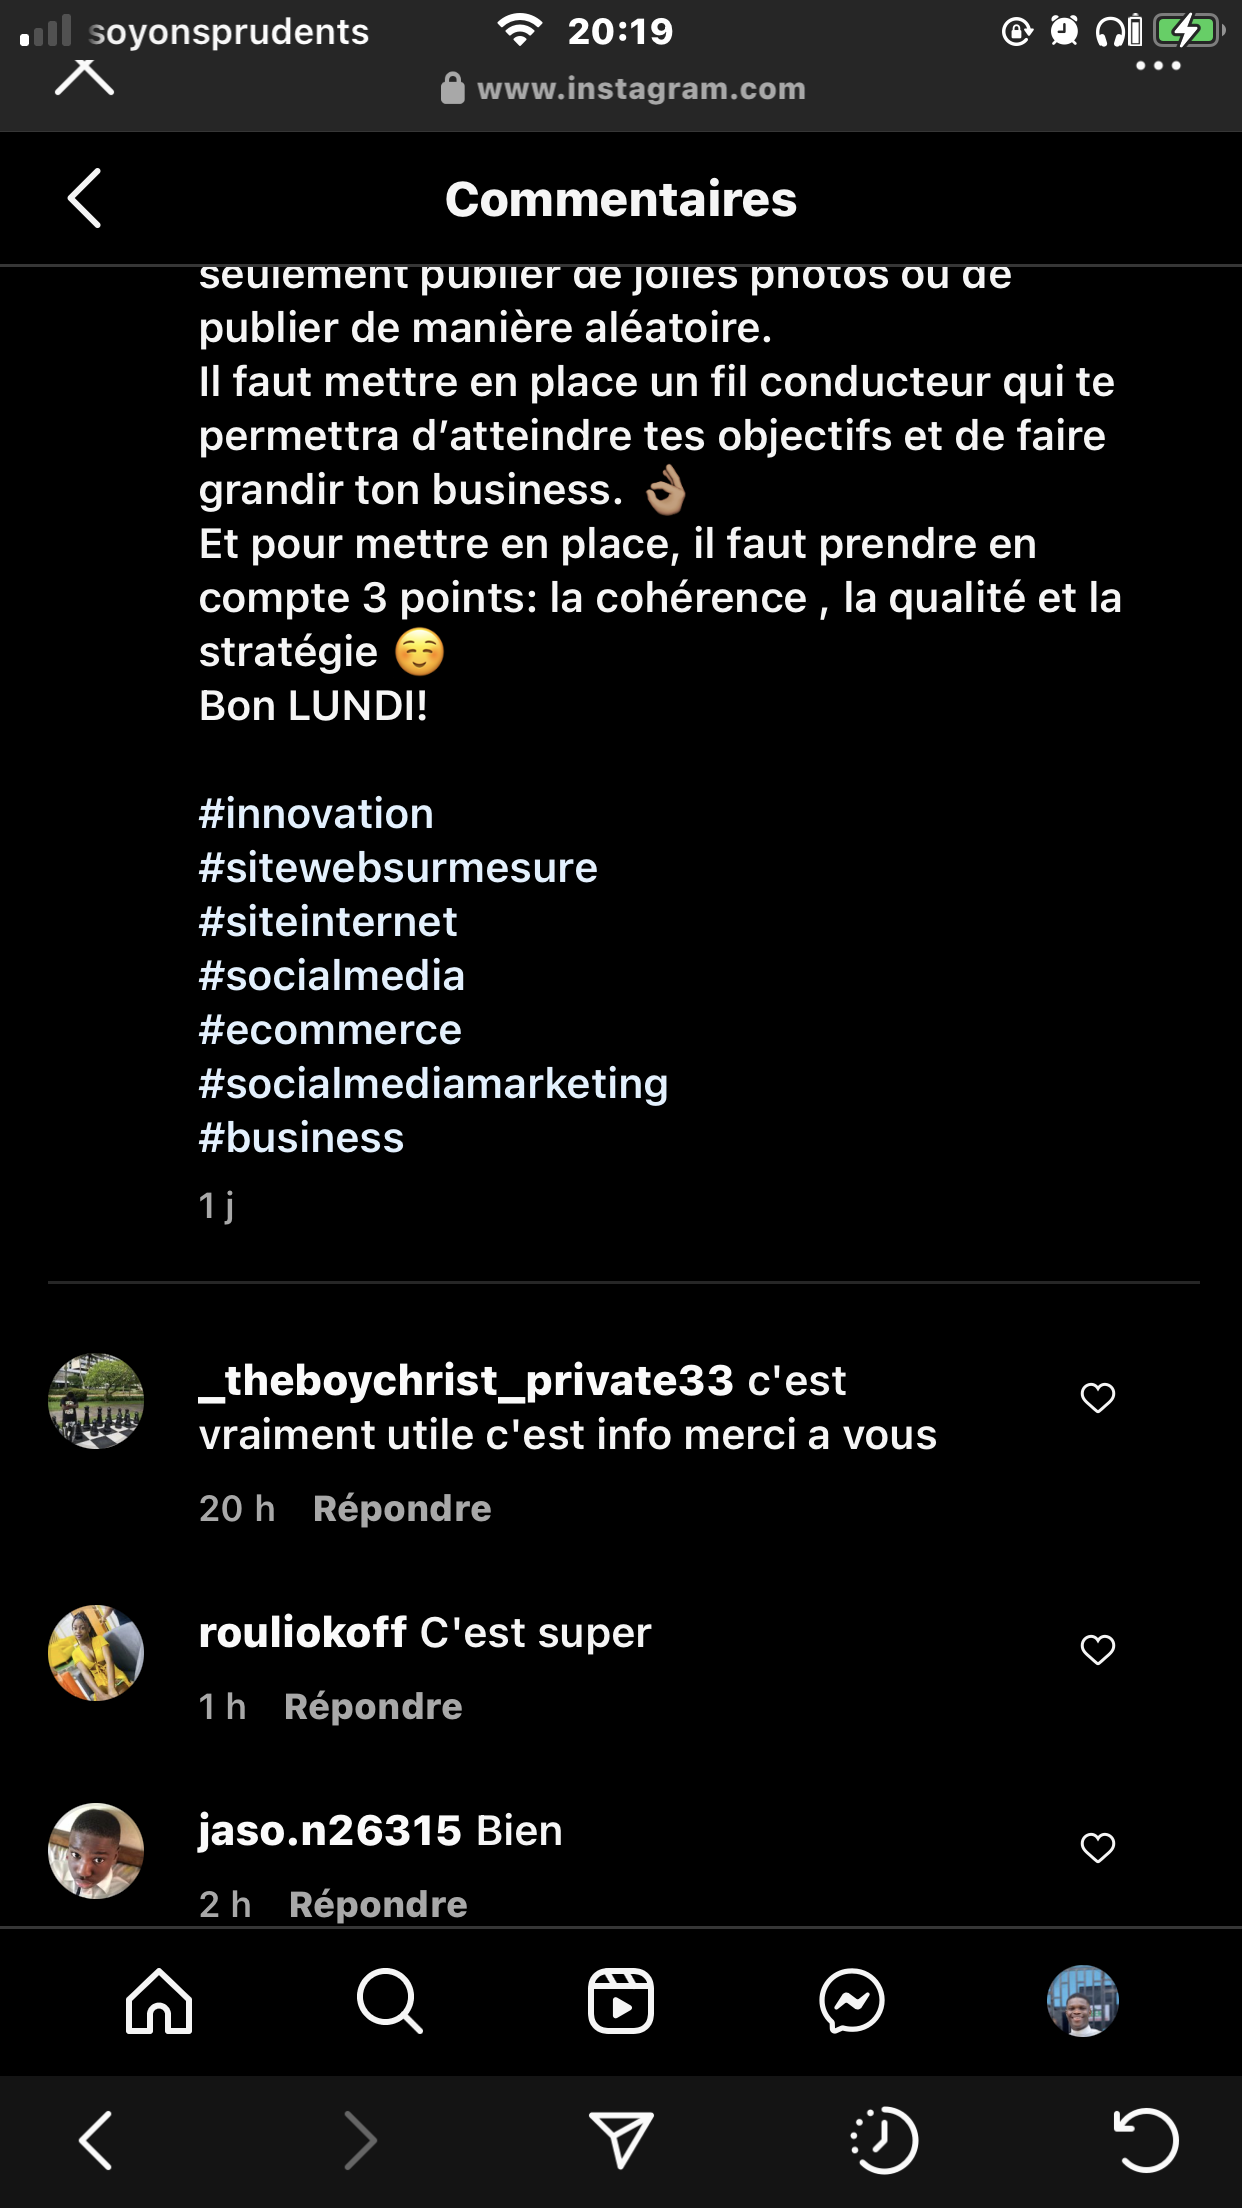Screen dimensions: 1242x2208
Task: Open the three-dot browser menu
Action: click(1158, 66)
